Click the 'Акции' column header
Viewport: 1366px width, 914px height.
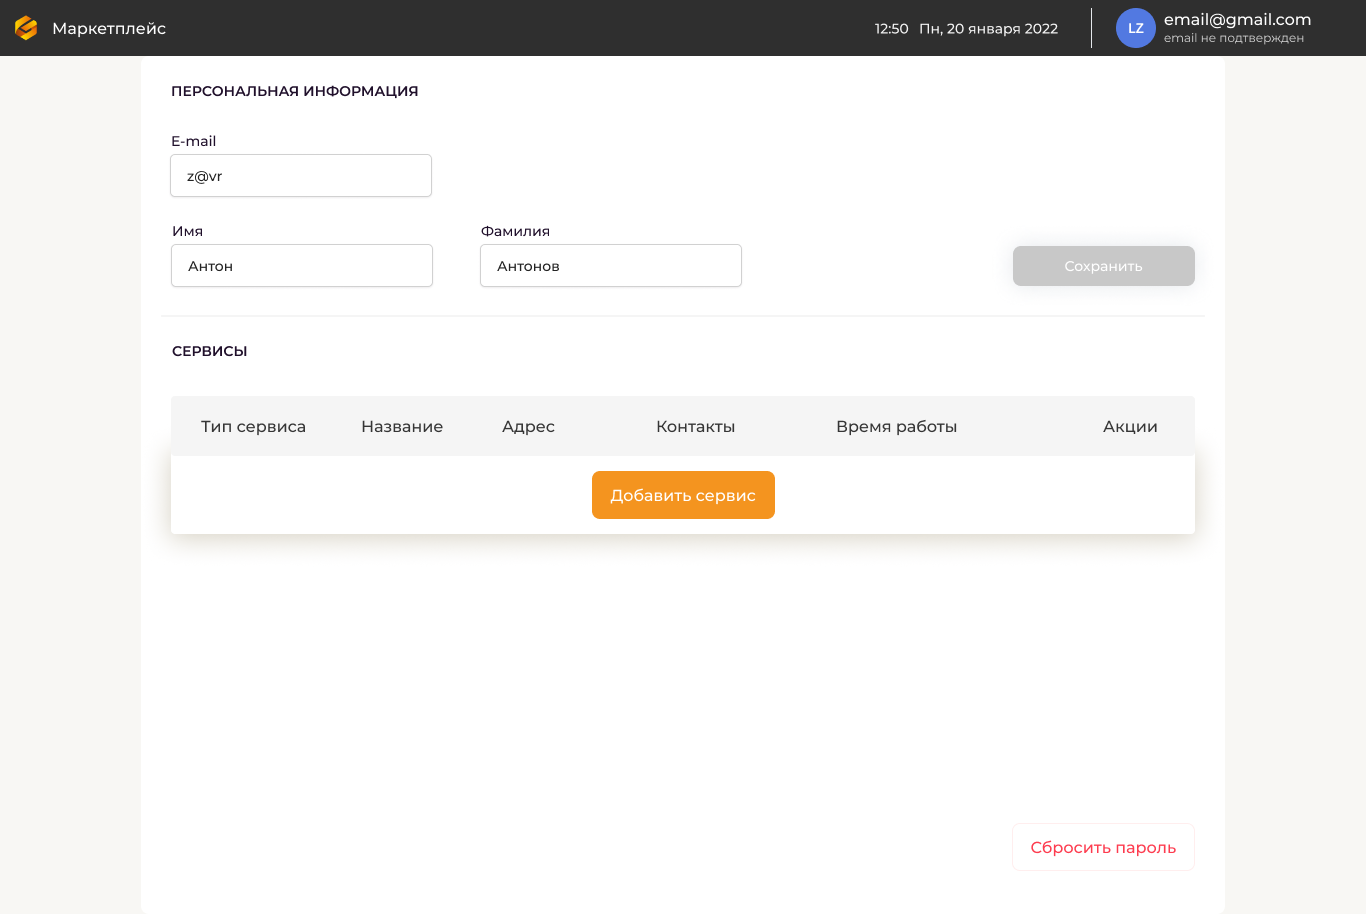click(x=1130, y=426)
